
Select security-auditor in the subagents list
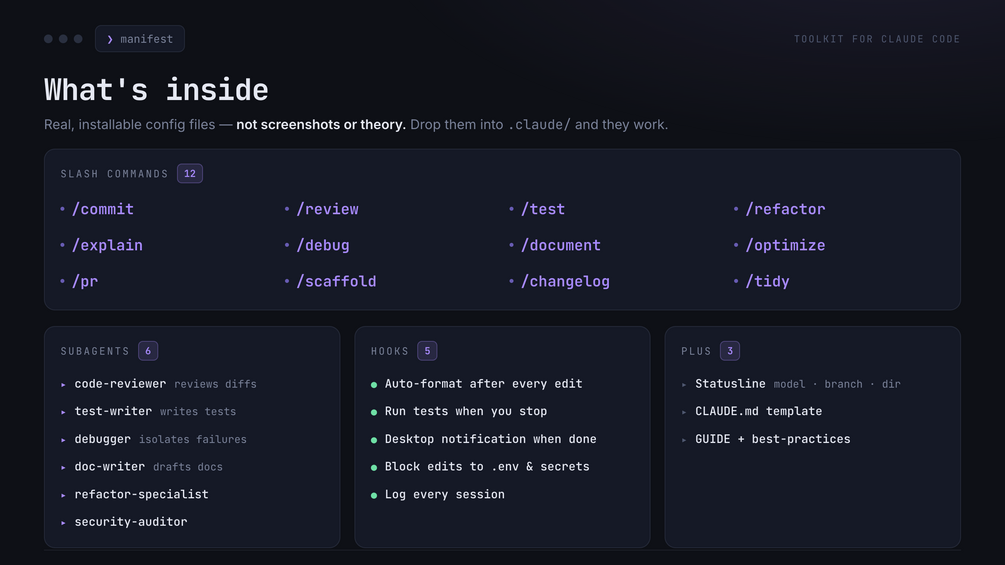[x=131, y=521]
